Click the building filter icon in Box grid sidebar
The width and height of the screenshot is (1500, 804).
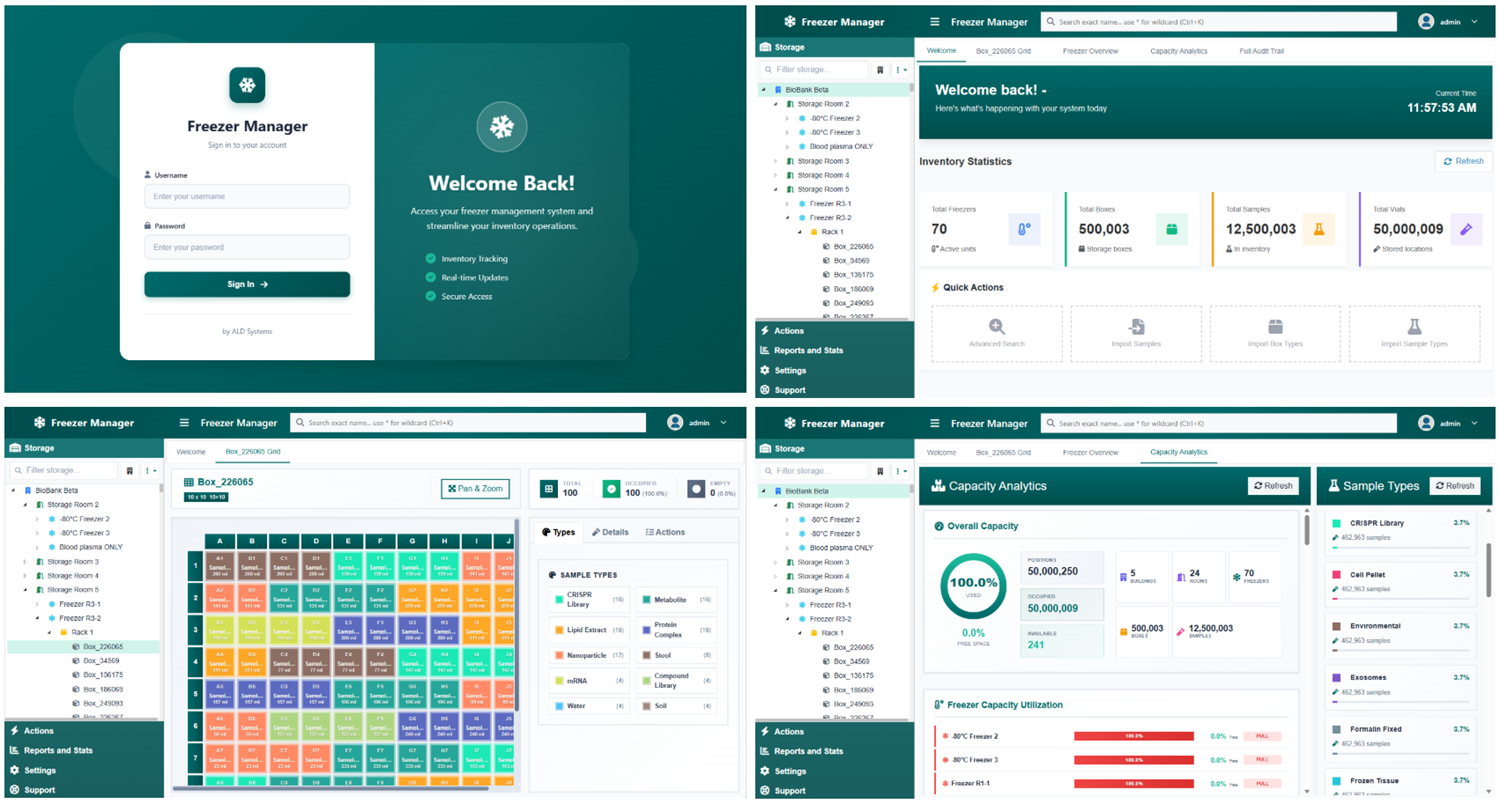click(x=130, y=470)
